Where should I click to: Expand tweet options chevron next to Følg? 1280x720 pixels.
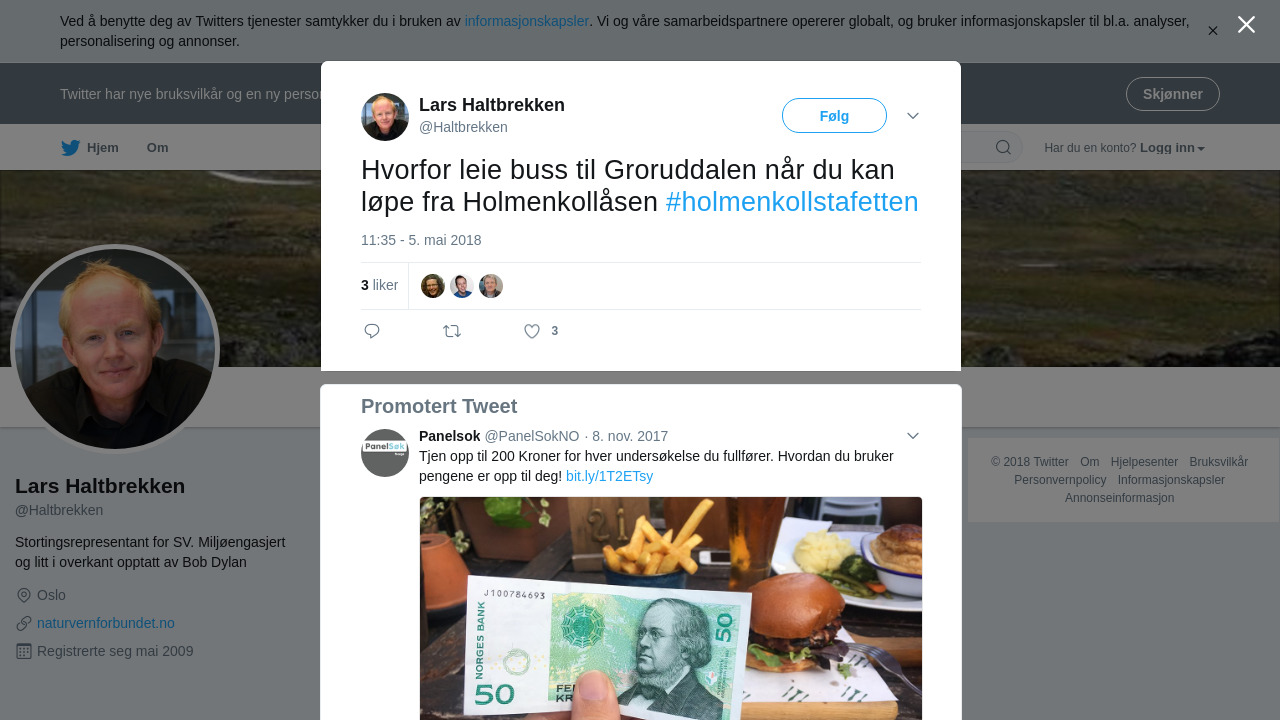coord(913,116)
